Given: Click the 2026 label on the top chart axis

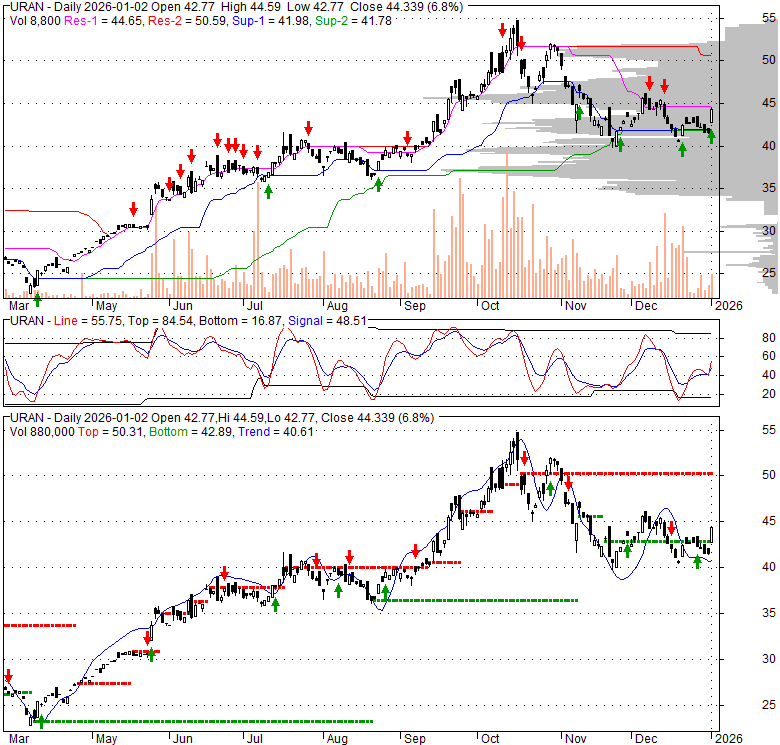Looking at the screenshot, I should point(728,305).
